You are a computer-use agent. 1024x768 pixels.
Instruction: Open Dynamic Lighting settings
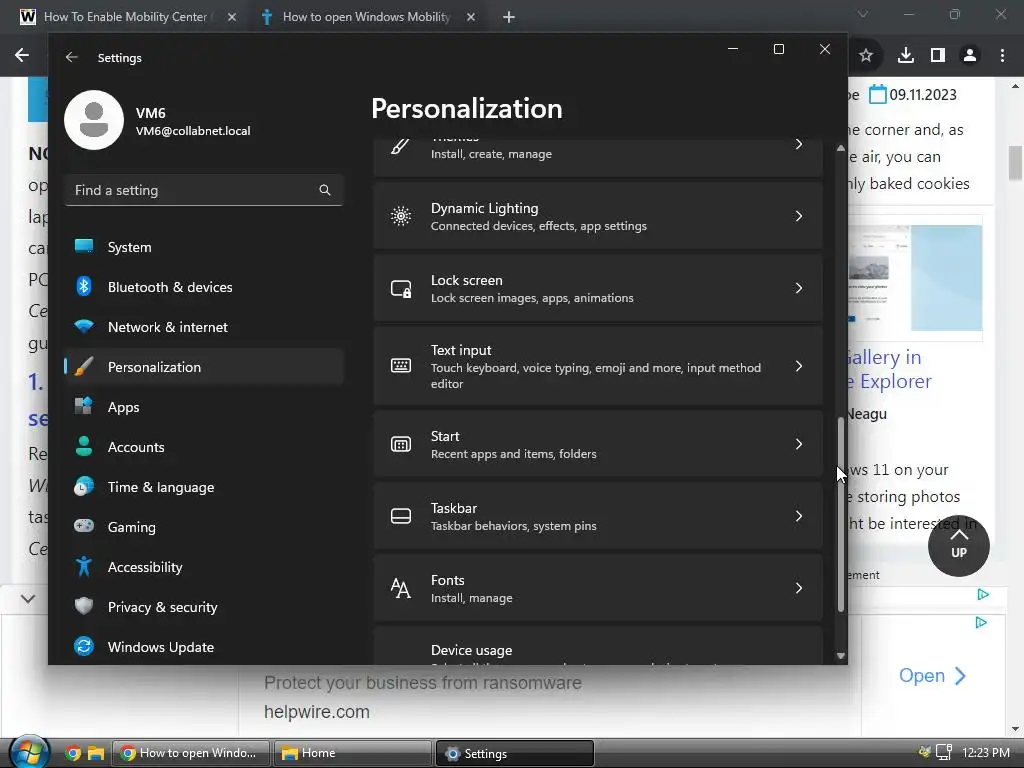coord(598,216)
